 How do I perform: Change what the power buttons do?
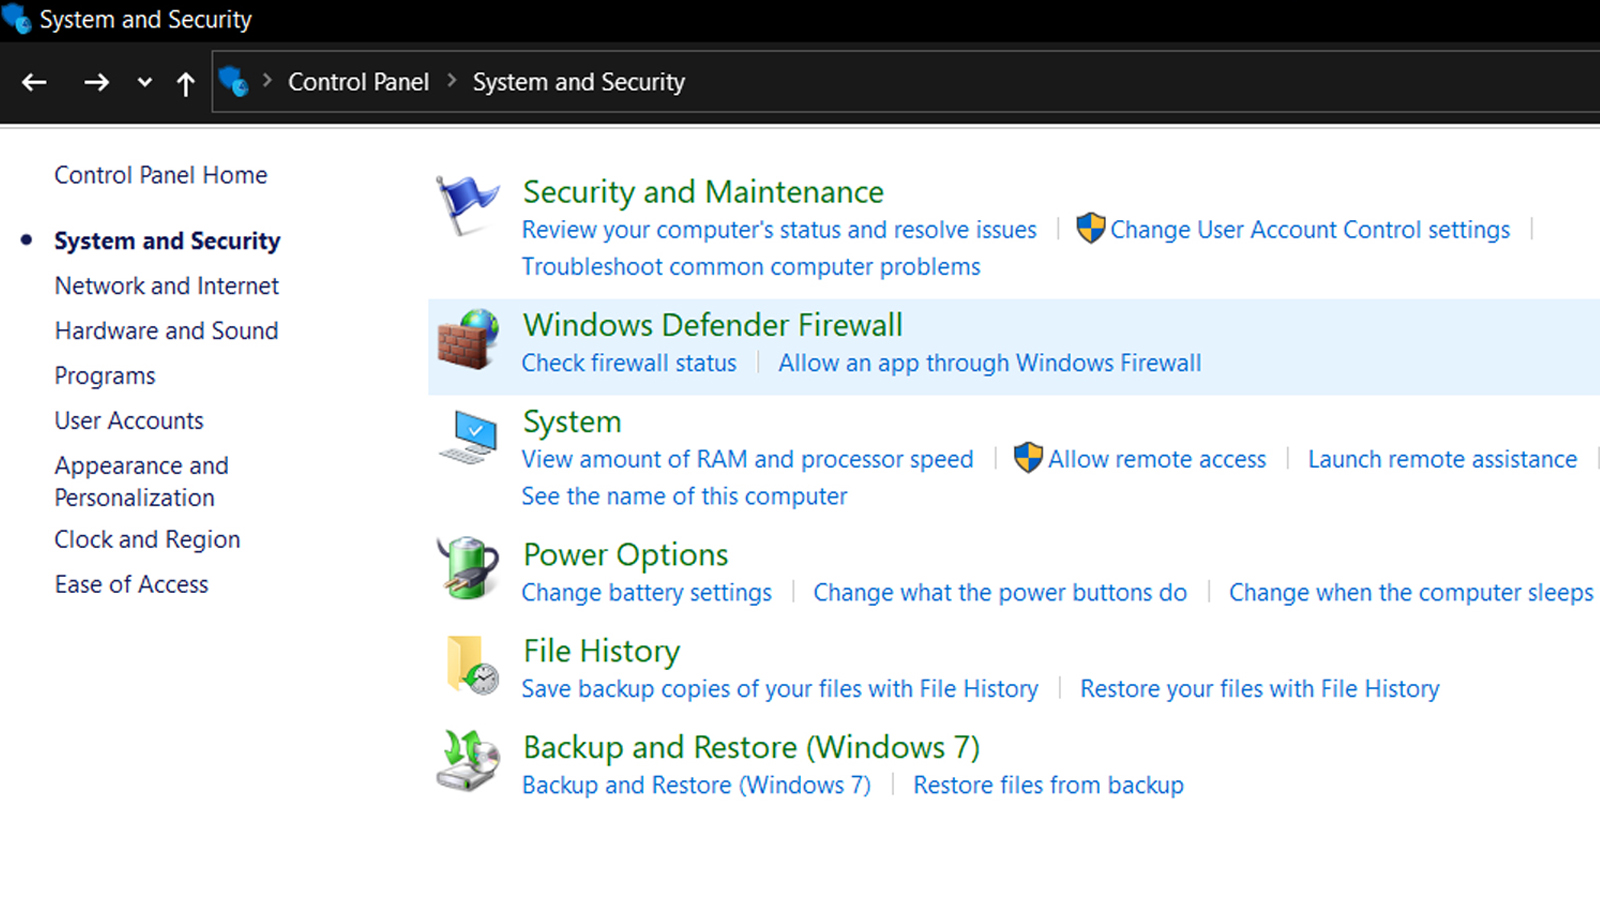point(1000,593)
